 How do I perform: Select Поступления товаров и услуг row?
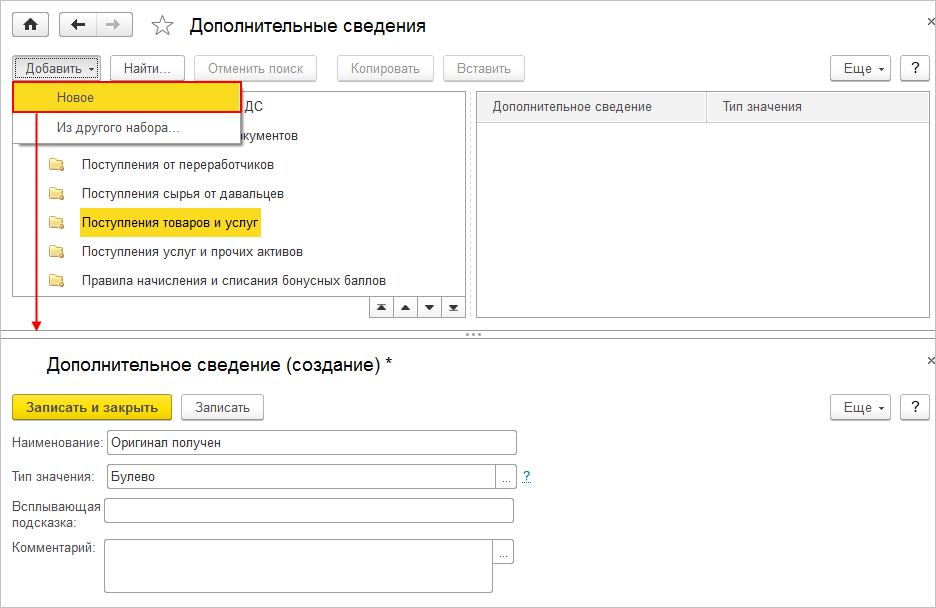tap(170, 223)
